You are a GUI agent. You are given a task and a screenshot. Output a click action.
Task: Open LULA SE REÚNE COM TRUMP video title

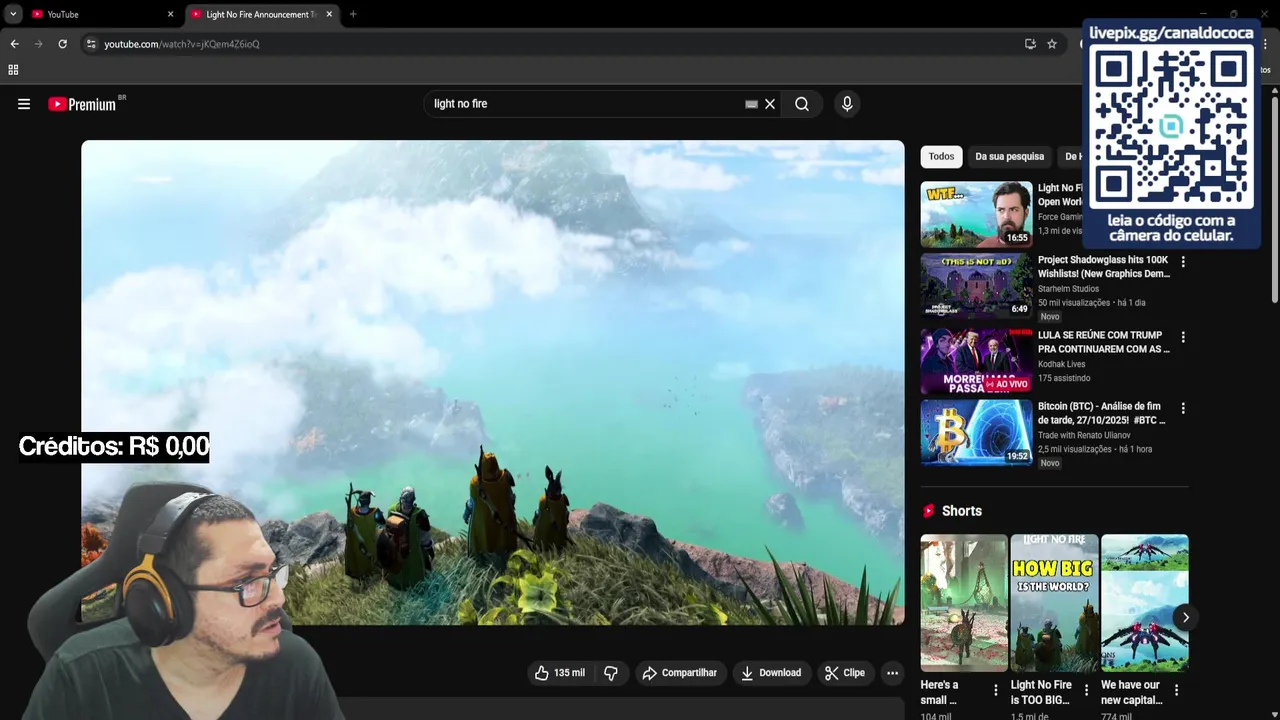1104,342
